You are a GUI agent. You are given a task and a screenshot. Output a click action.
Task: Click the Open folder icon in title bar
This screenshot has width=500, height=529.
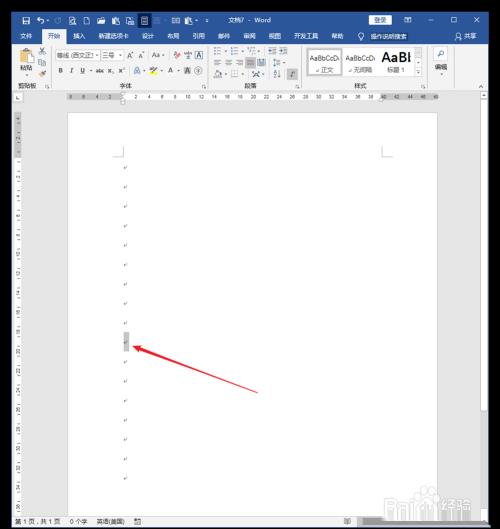click(101, 21)
